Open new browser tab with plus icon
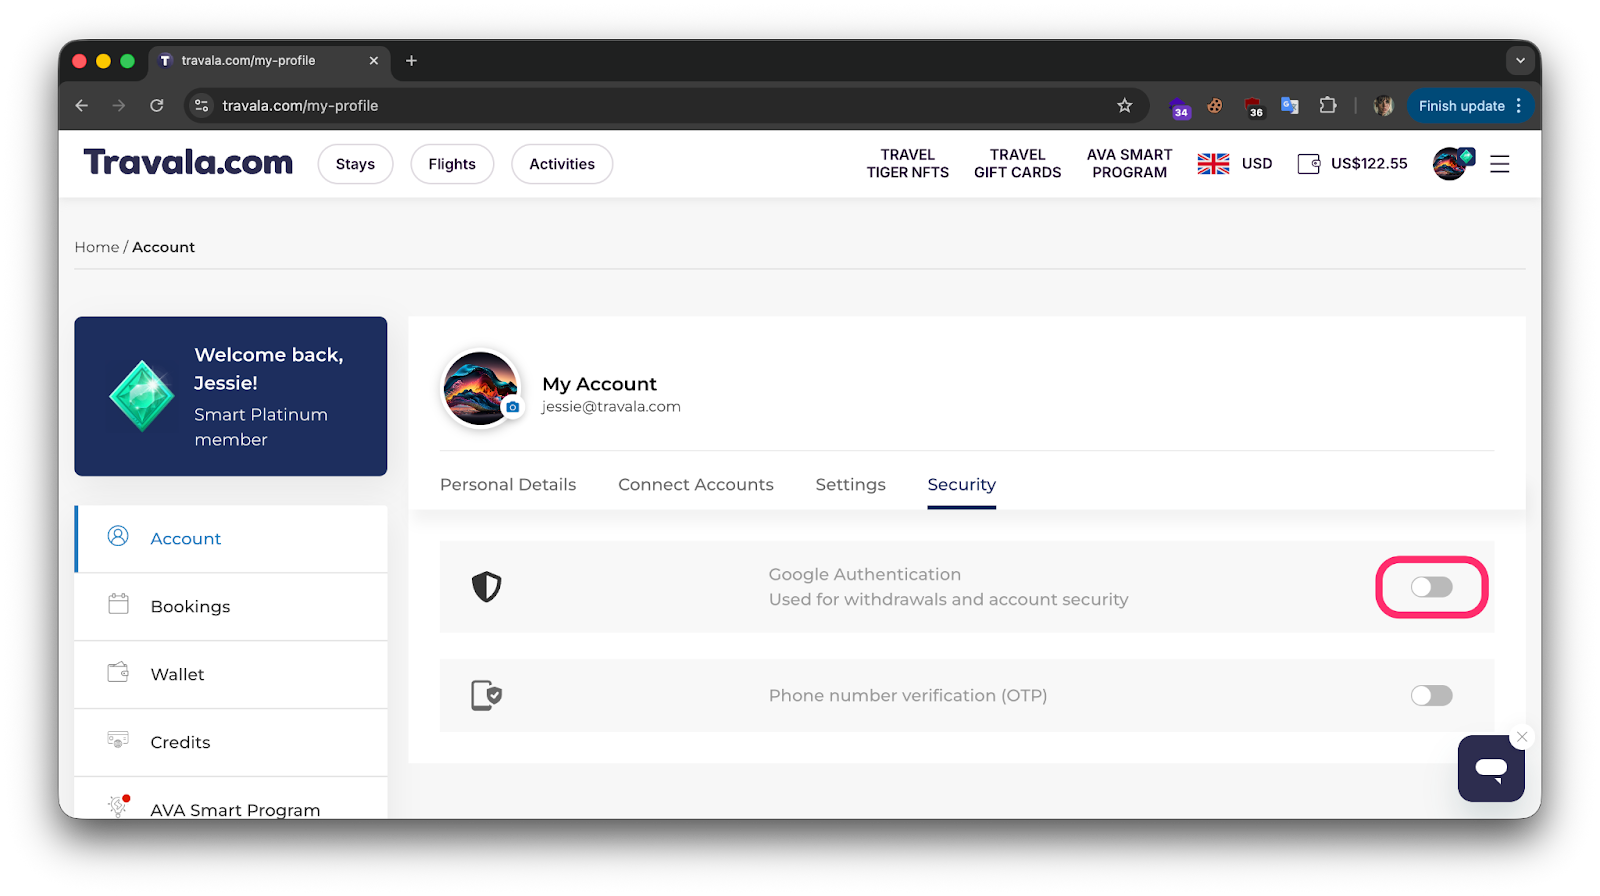Screen dimensions: 1600x896 tap(411, 60)
